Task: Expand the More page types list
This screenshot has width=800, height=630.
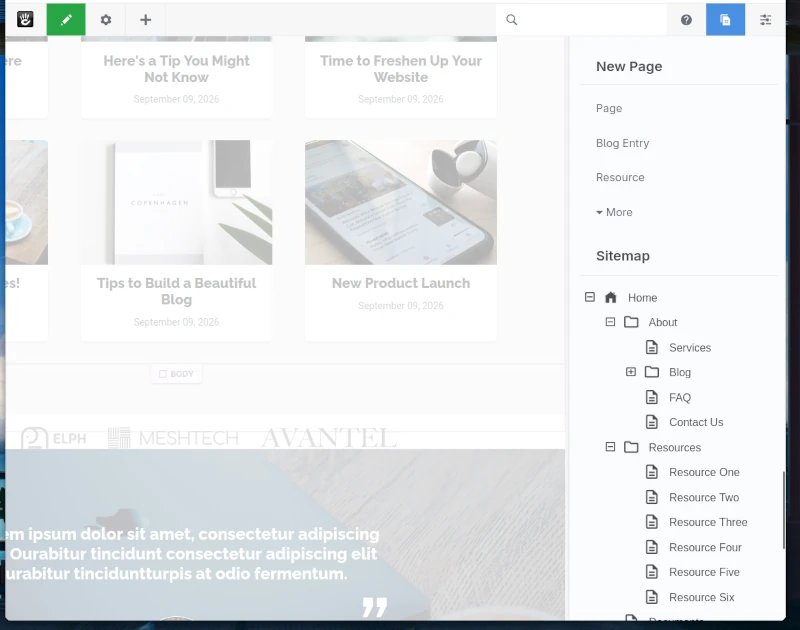Action: (x=614, y=212)
